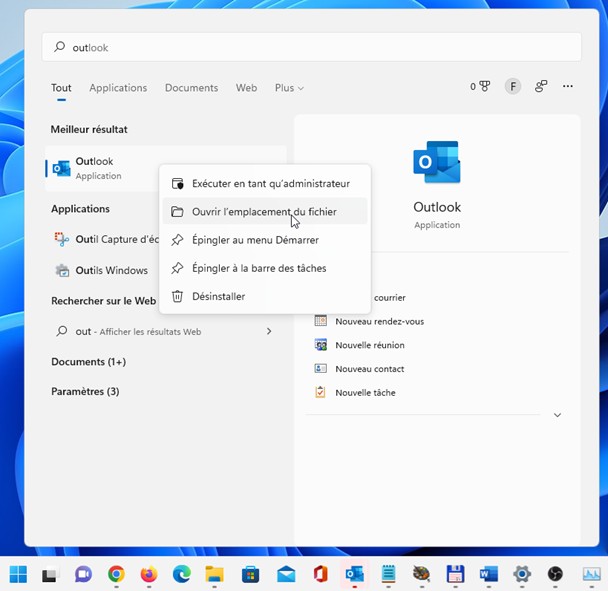Viewport: 608px width, 591px height.
Task: Click 'Nouvelle tâche' action
Action: (365, 393)
